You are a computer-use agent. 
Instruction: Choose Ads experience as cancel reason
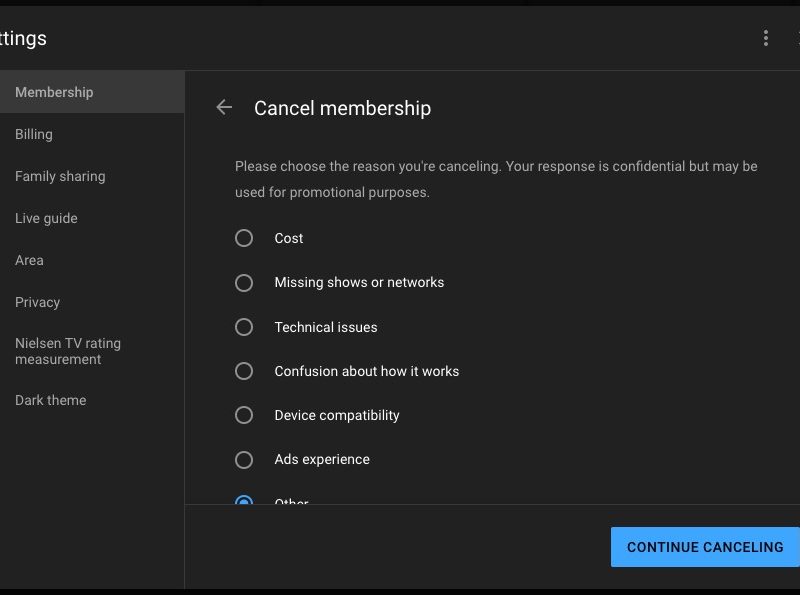[244, 460]
